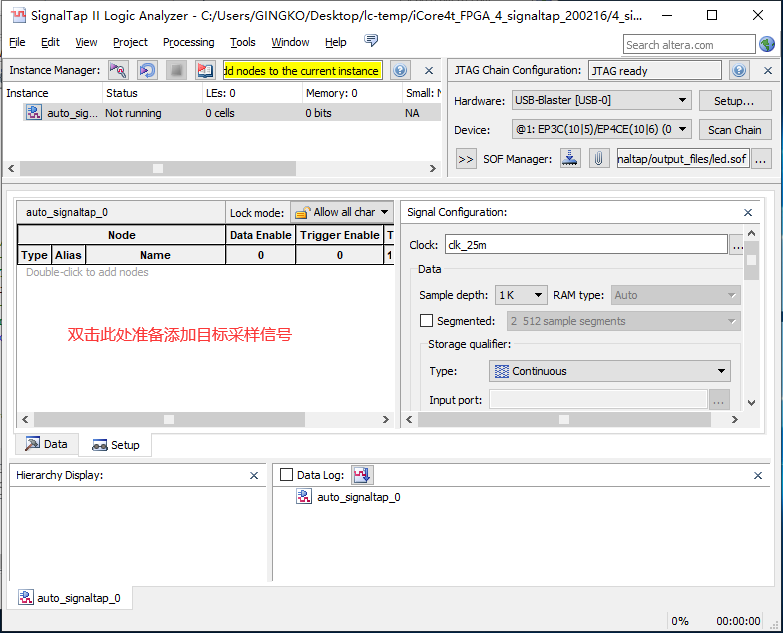783x633 pixels.
Task: Open the Hardware USB-Blaster dropdown
Action: (x=601, y=101)
